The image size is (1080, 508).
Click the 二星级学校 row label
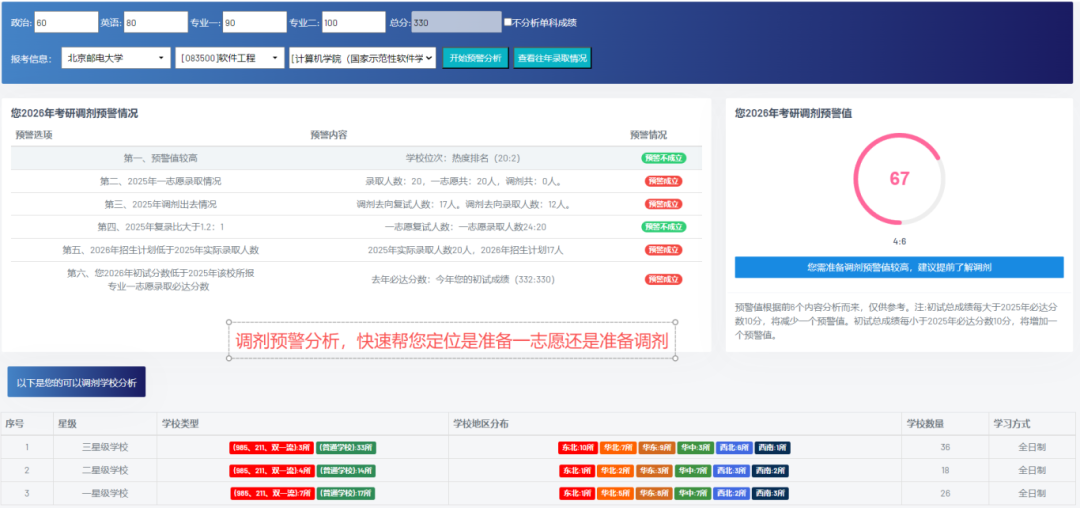pyautogui.click(x=105, y=470)
